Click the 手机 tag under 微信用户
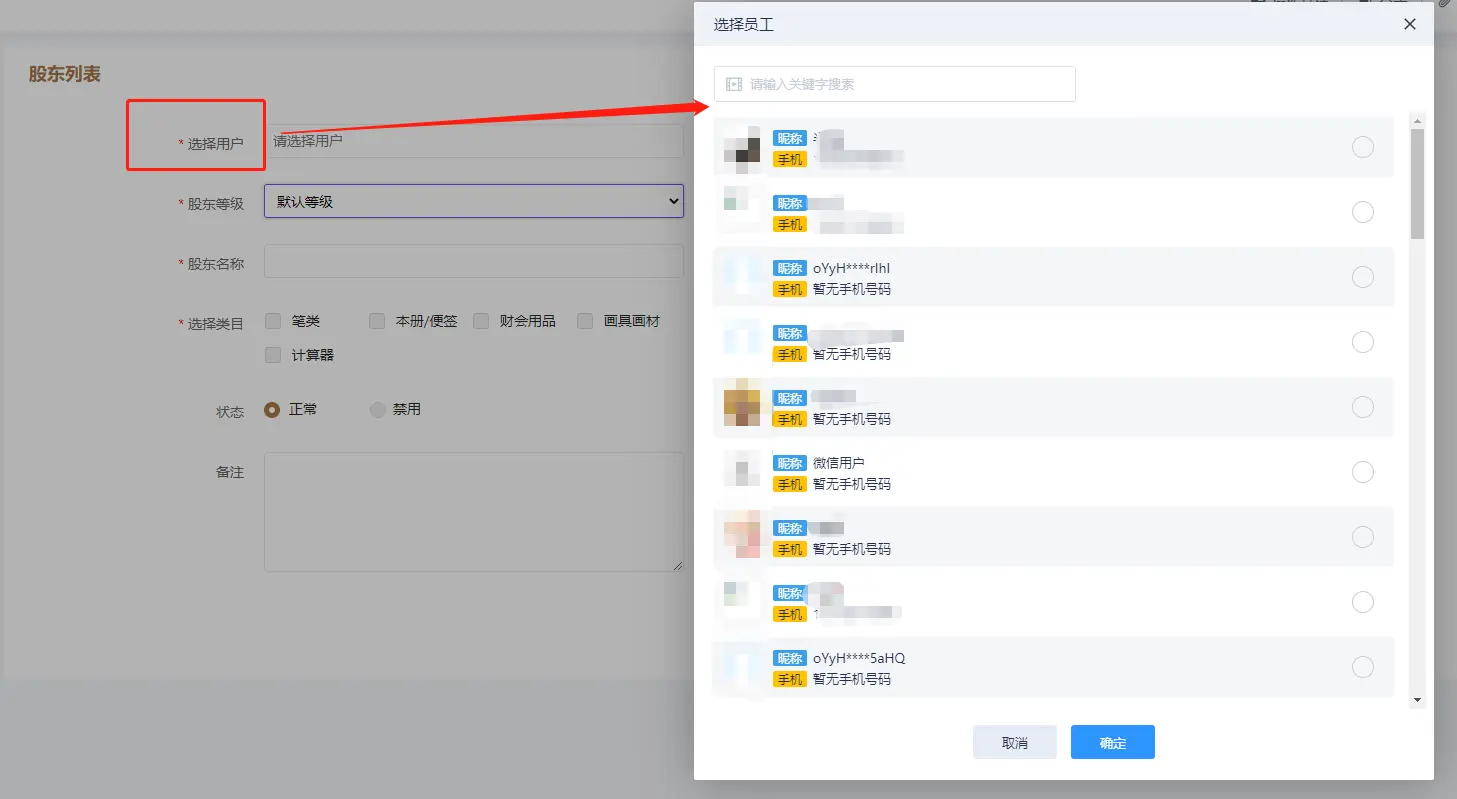Screen dimensions: 1457x799 [x=789, y=484]
